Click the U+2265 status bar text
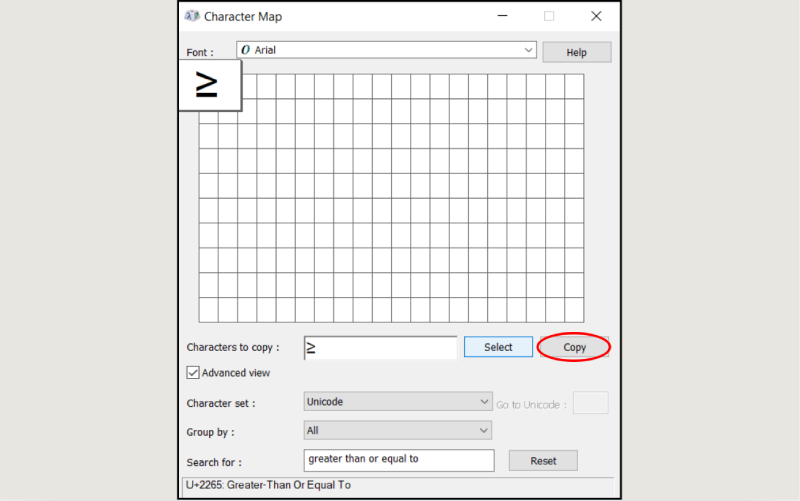The height and width of the screenshot is (501, 800). (268, 485)
